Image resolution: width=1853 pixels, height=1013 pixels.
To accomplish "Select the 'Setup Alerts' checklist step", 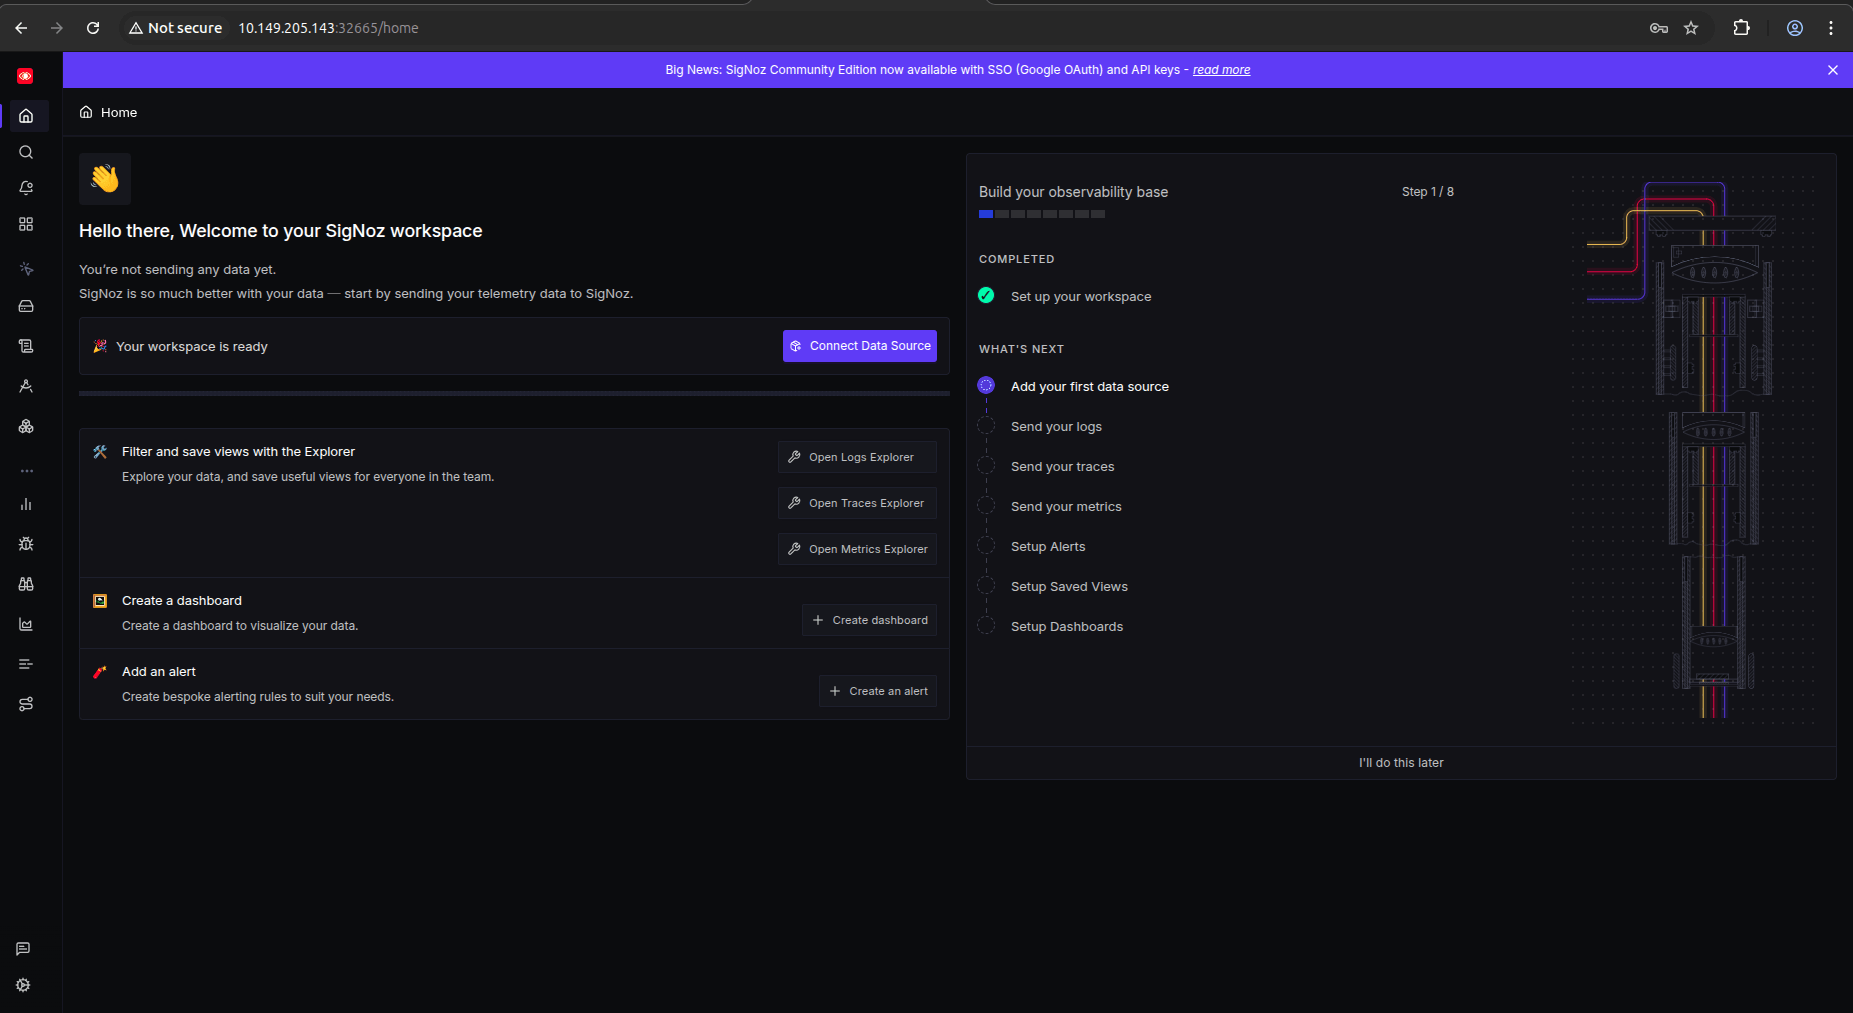I will pyautogui.click(x=1047, y=547).
